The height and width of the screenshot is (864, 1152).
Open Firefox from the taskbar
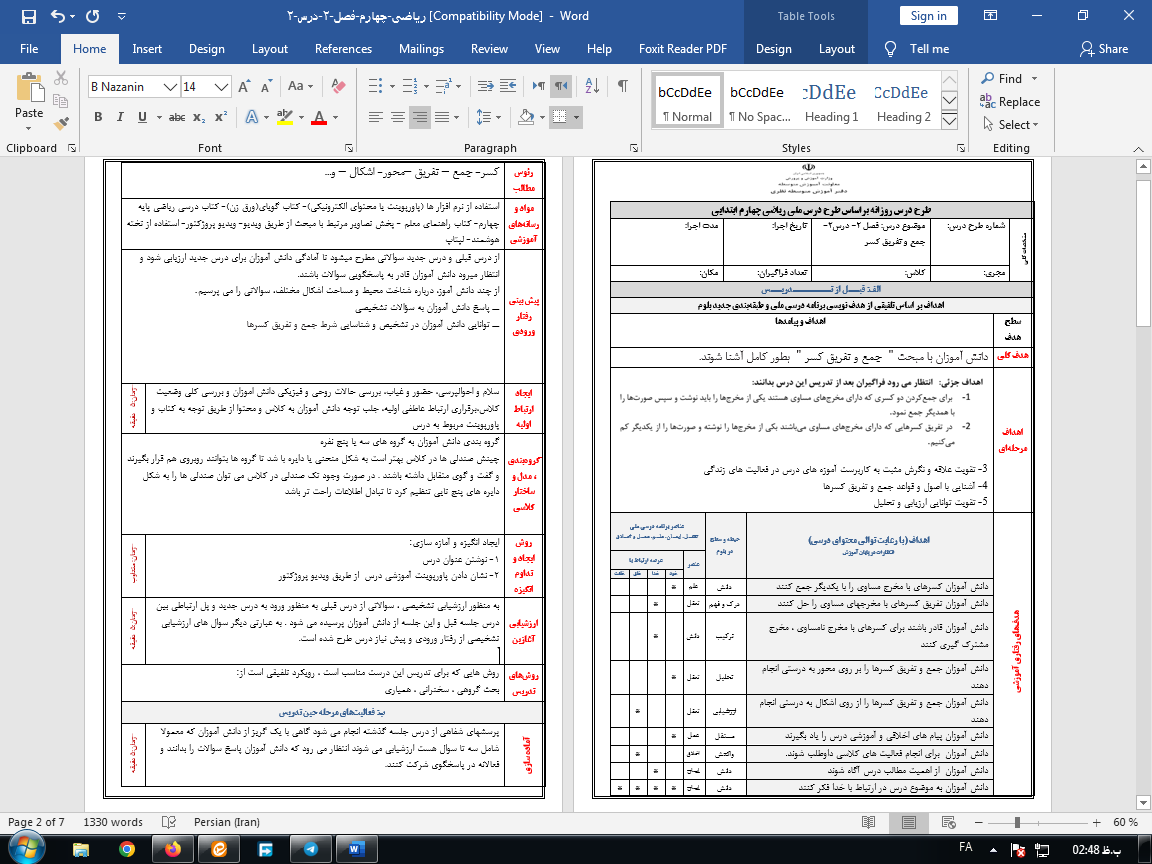(x=173, y=849)
